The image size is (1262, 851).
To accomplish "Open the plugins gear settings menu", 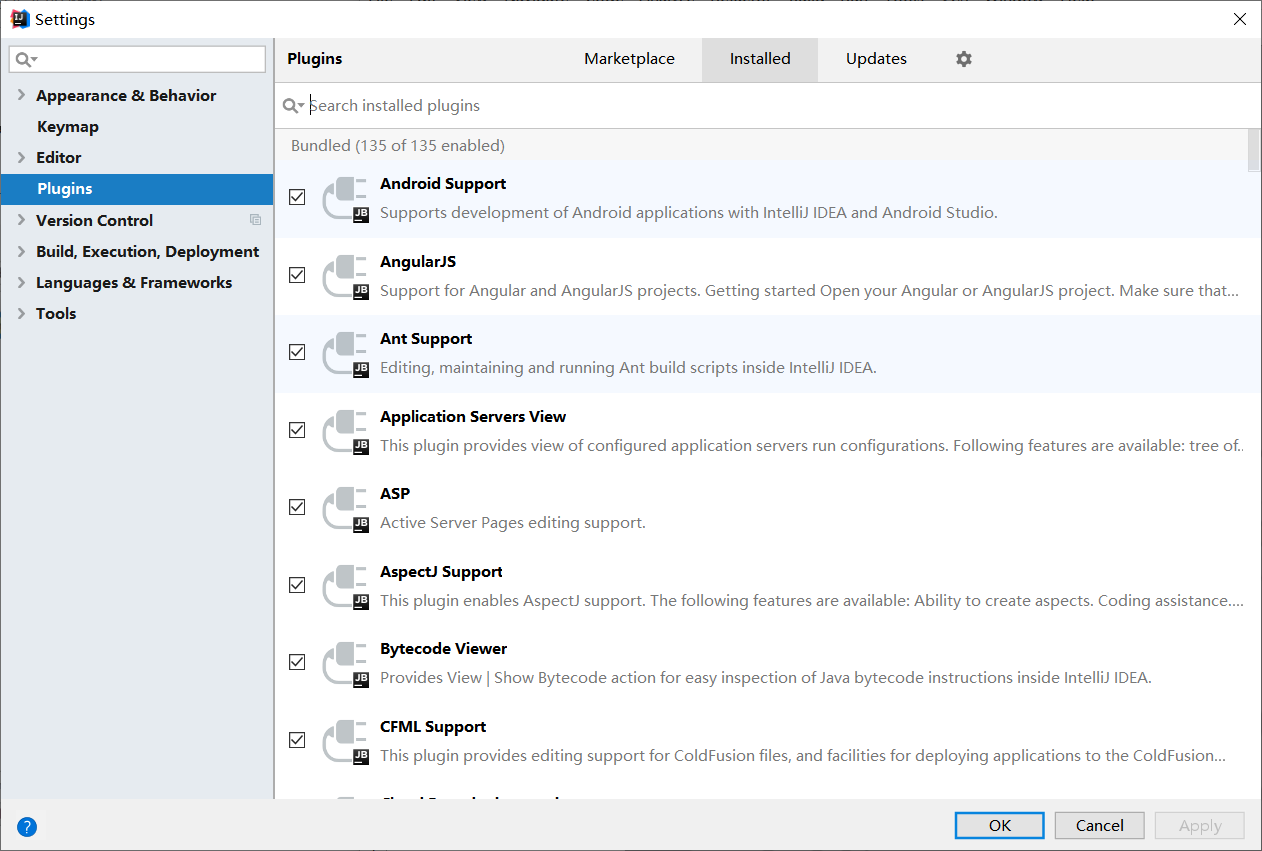I will [964, 59].
